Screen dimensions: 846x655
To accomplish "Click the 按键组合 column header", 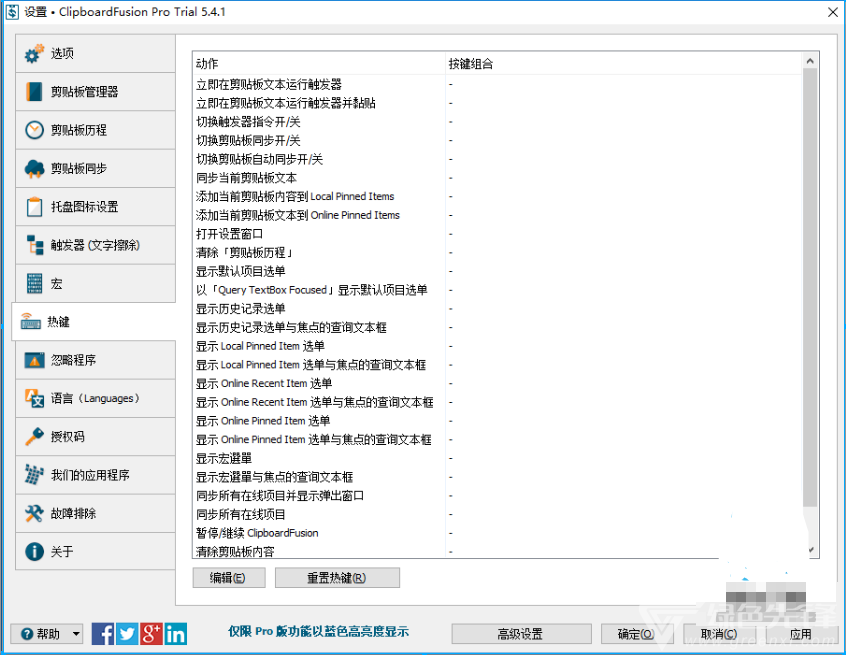I will click(623, 64).
